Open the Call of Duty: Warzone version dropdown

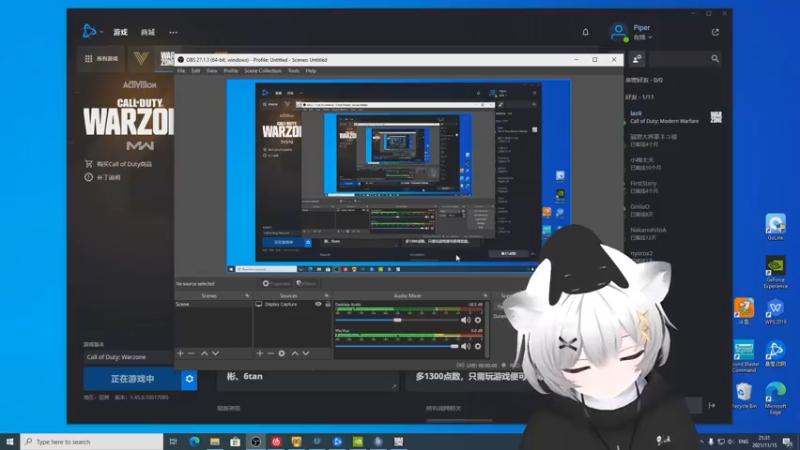128,357
